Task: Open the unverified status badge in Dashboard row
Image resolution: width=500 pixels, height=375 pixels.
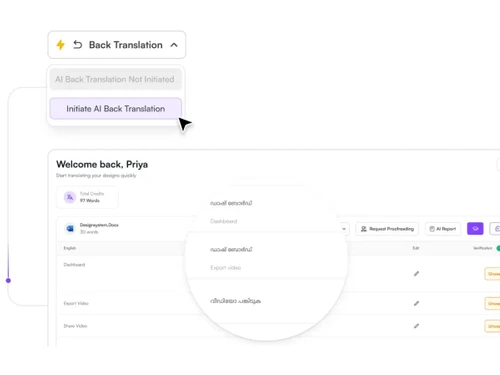Action: click(492, 274)
